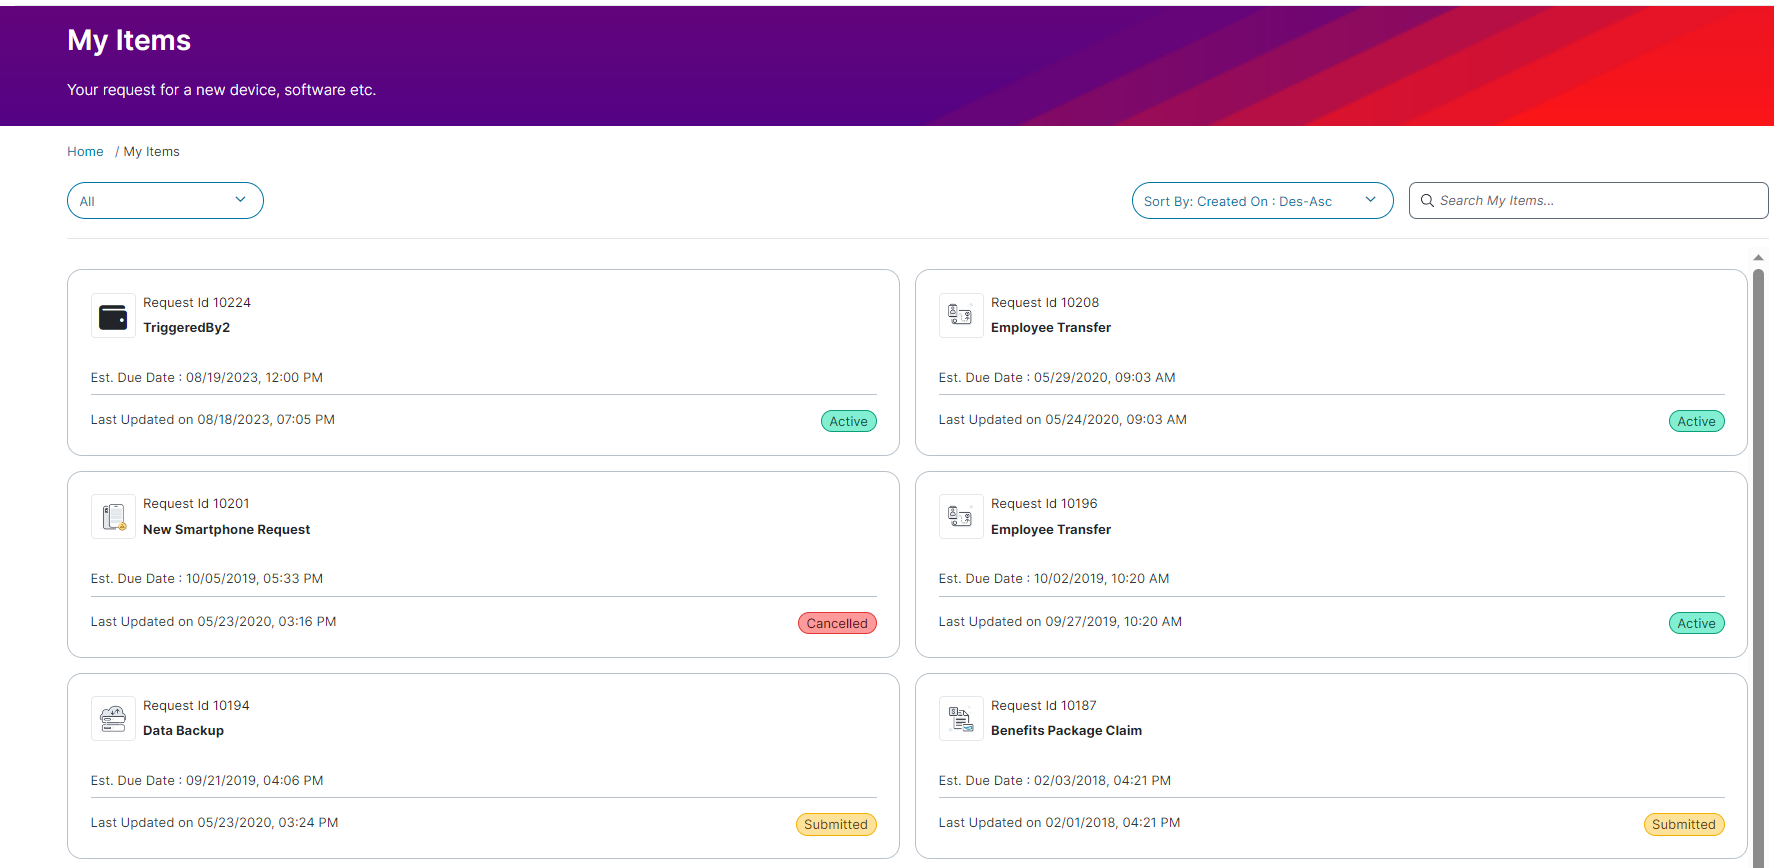This screenshot has height=868, width=1774.
Task: Click the magnifier icon in search box
Action: click(x=1427, y=201)
